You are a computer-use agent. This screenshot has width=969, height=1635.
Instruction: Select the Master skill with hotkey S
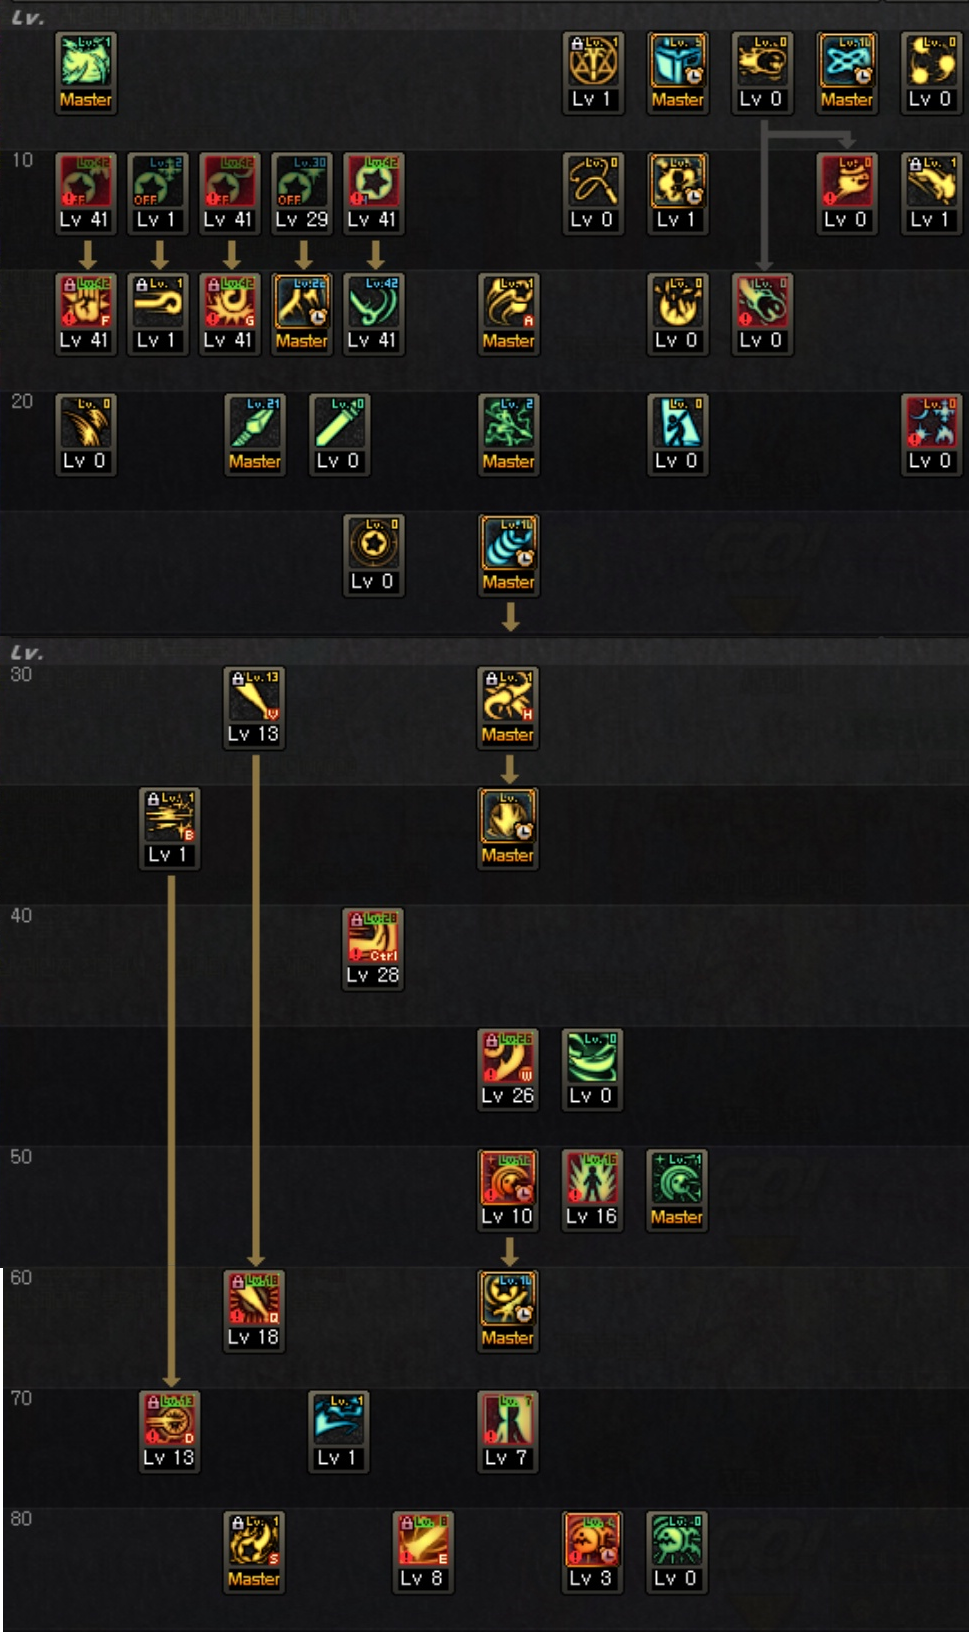pos(254,1542)
